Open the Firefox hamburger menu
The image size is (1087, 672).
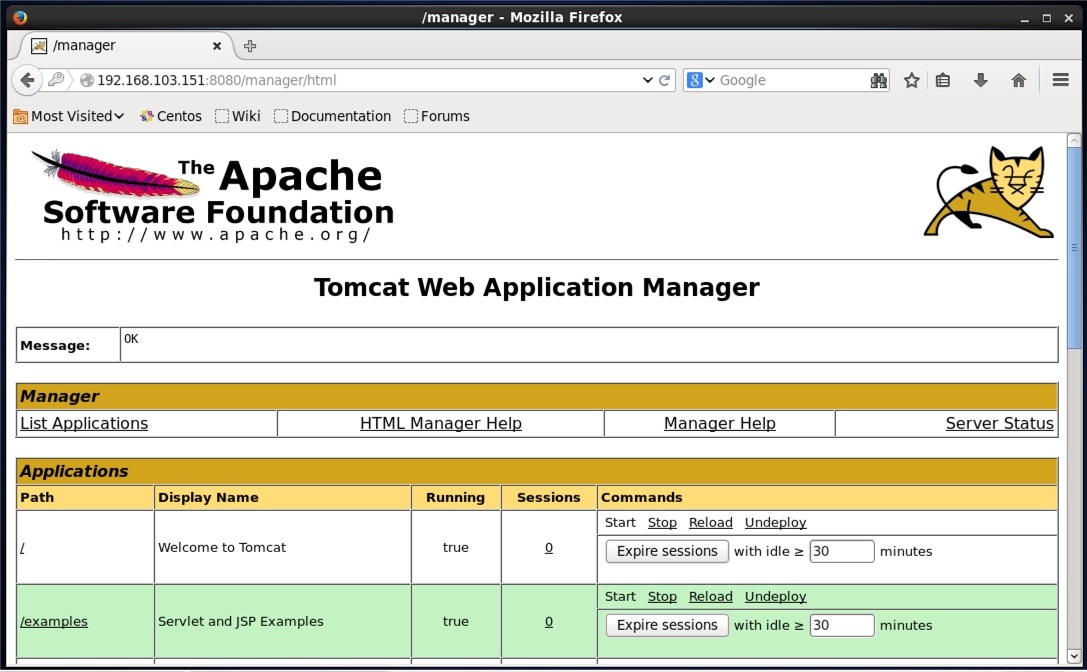(x=1060, y=80)
